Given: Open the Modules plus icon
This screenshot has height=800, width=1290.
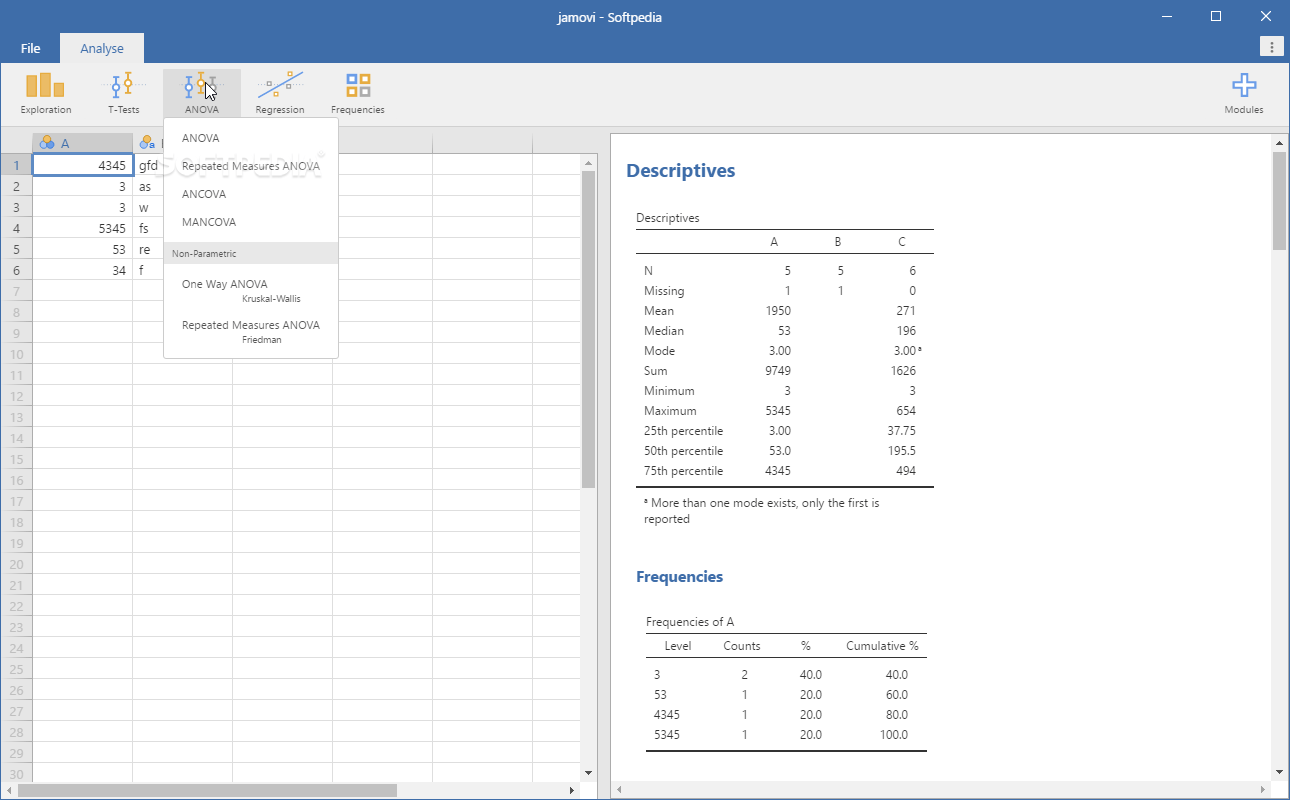Looking at the screenshot, I should click(1244, 93).
